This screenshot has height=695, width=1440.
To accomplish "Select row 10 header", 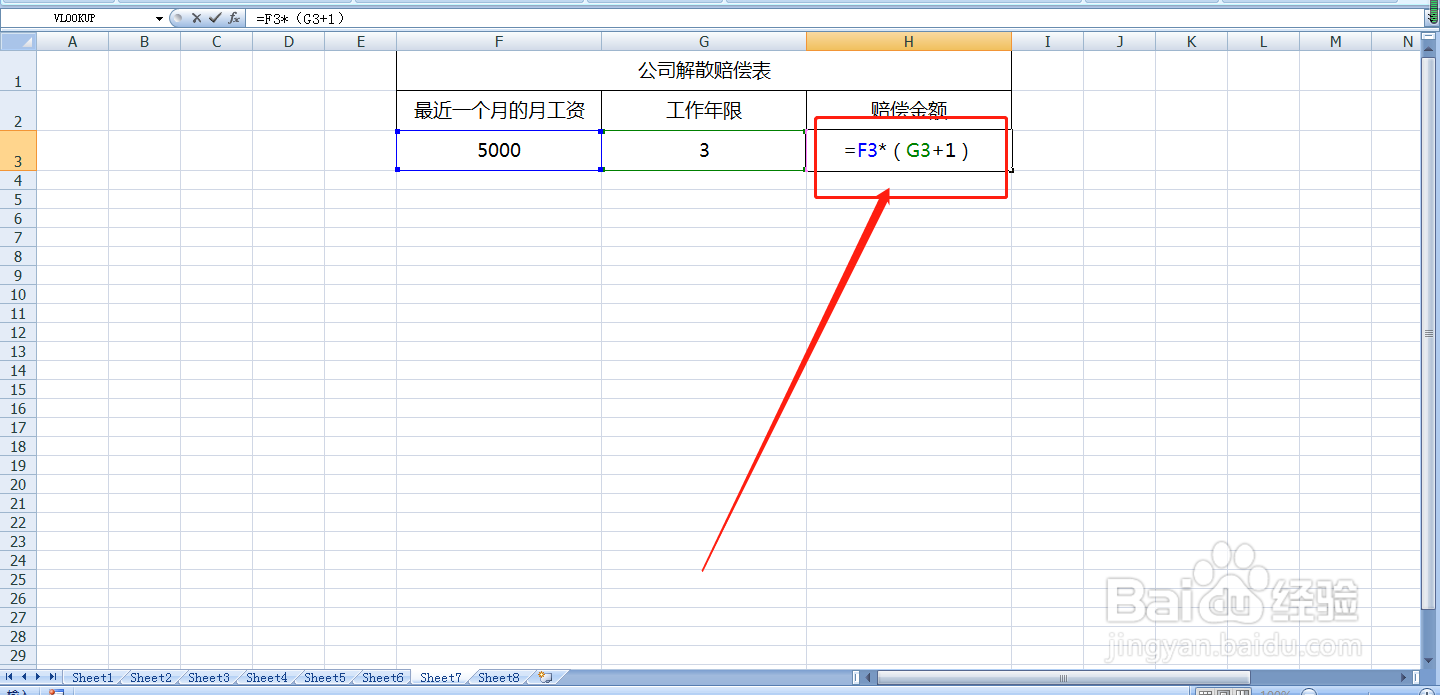I will pos(18,295).
